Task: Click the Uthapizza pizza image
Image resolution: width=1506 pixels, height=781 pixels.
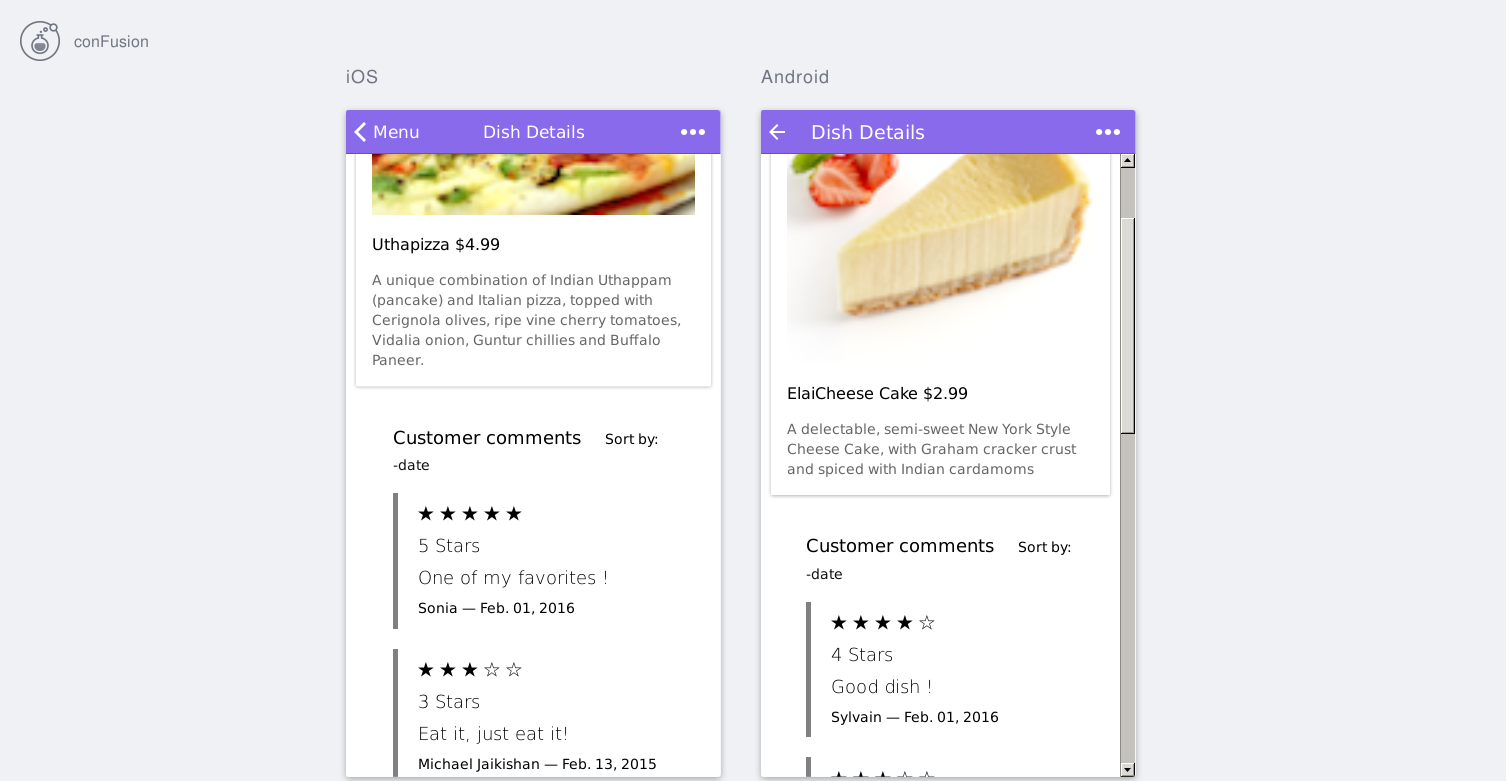Action: 533,185
